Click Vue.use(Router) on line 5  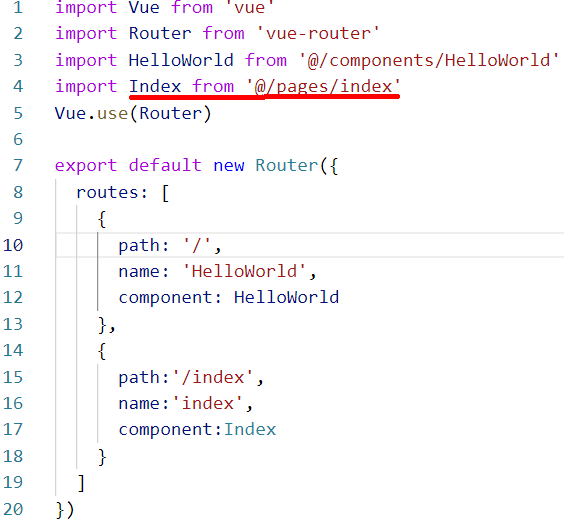133,113
